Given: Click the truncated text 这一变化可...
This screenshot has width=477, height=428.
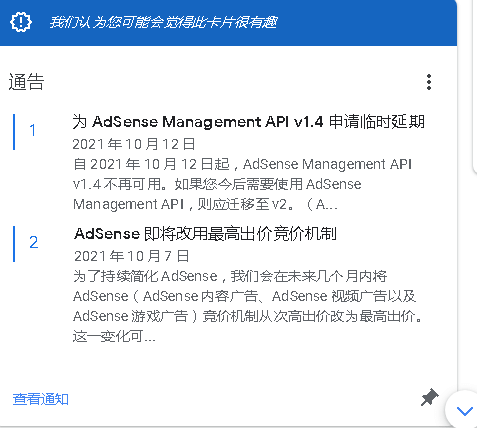Looking at the screenshot, I should 114,336.
